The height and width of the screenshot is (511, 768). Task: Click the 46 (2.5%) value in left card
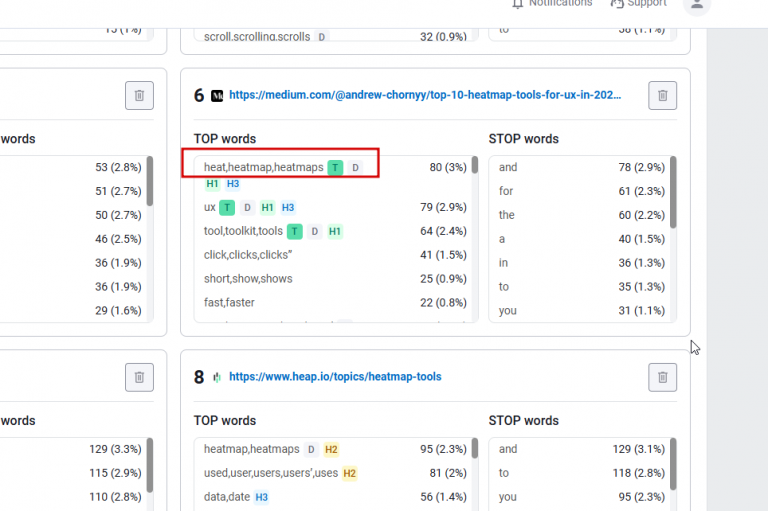[x=118, y=239]
